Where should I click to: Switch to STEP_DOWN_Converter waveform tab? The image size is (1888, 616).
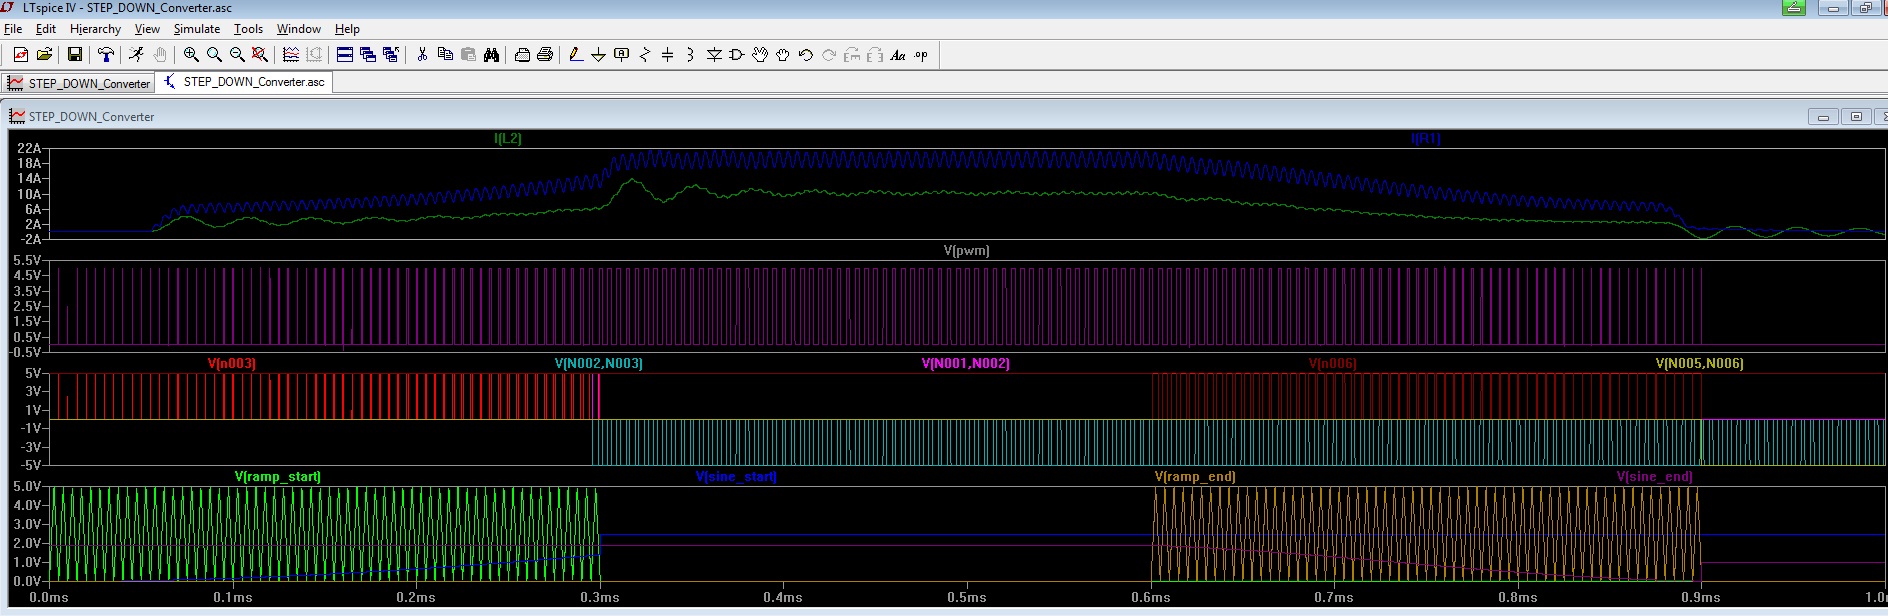pos(79,83)
